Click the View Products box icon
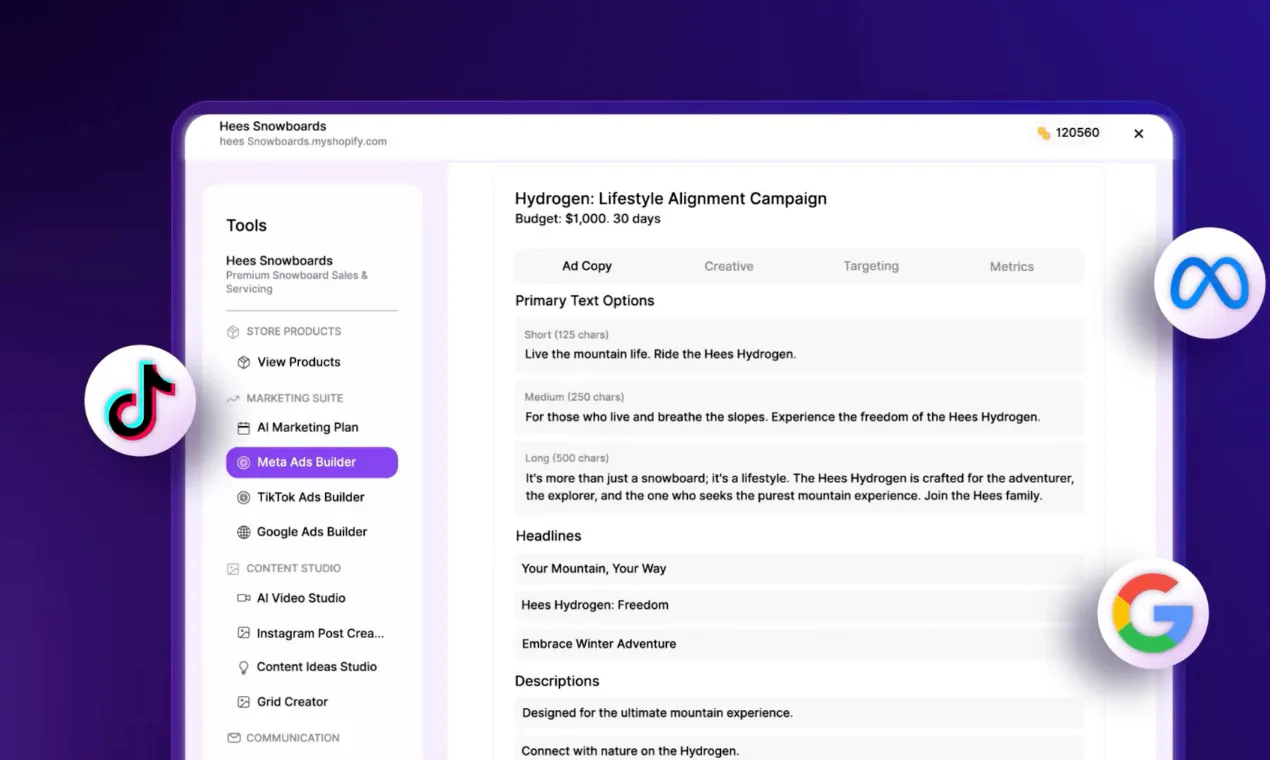 pyautogui.click(x=243, y=362)
